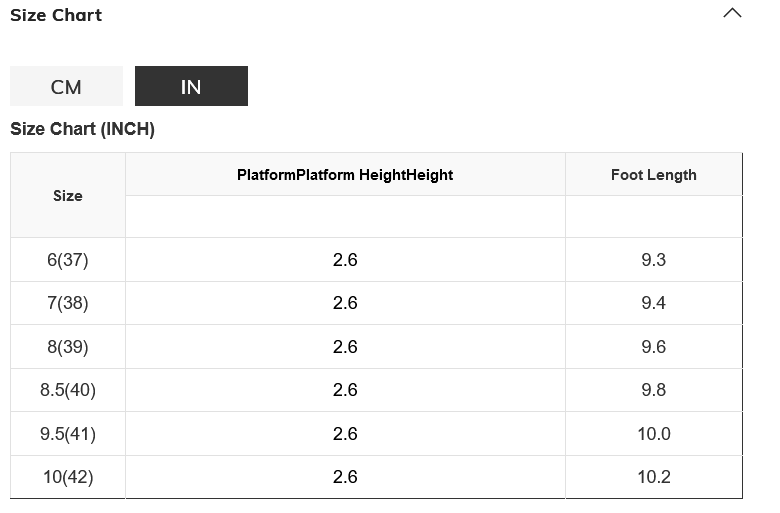This screenshot has height=513, width=780.
Task: Select the 10(42) size cell
Action: coord(68,477)
